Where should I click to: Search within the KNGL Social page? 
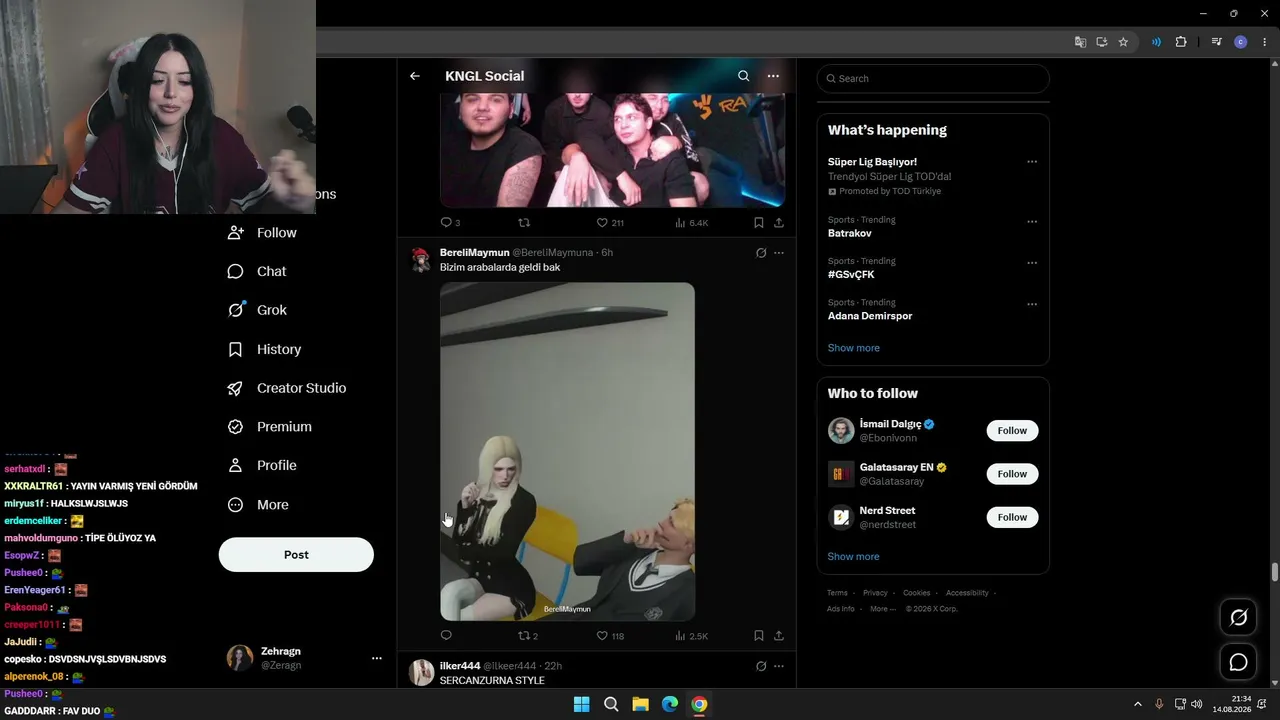(x=743, y=76)
